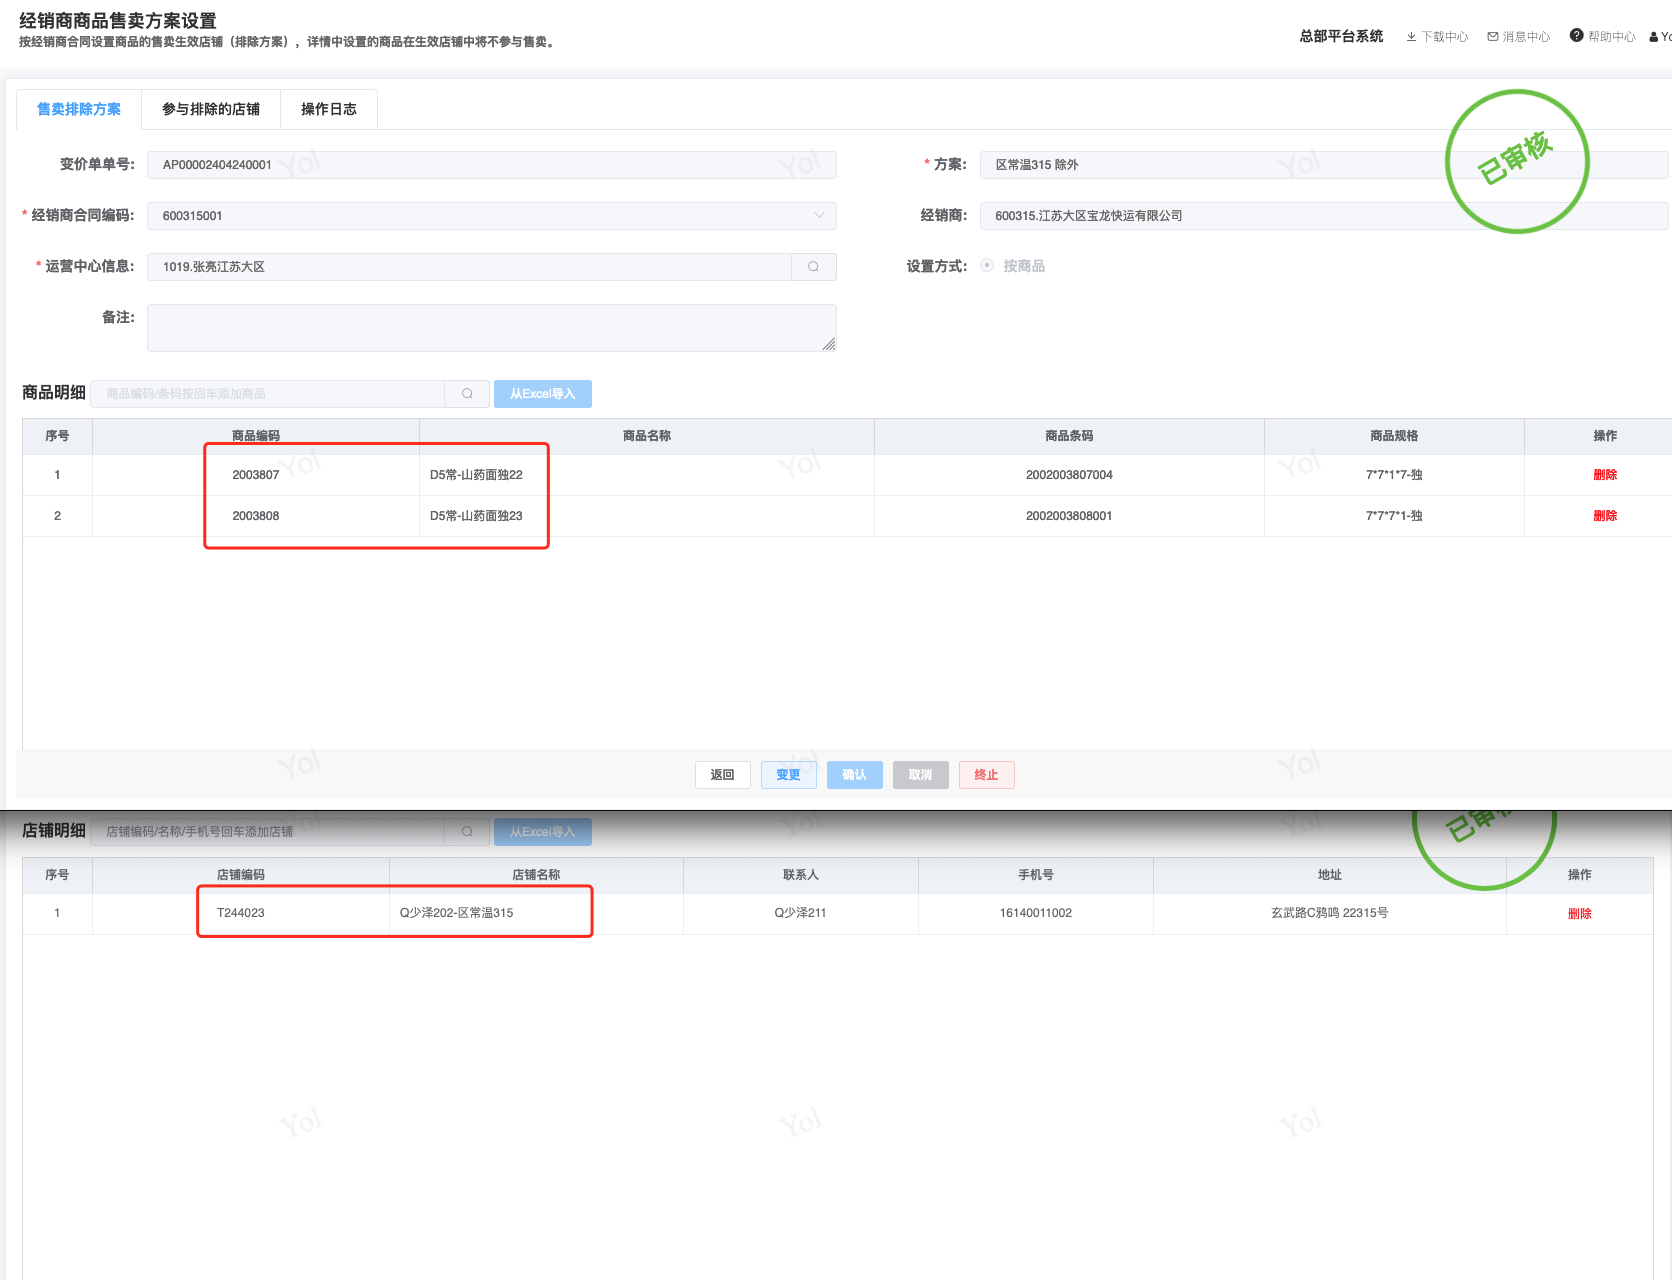Image resolution: width=1672 pixels, height=1280 pixels.
Task: Click the download center icon
Action: [1411, 37]
